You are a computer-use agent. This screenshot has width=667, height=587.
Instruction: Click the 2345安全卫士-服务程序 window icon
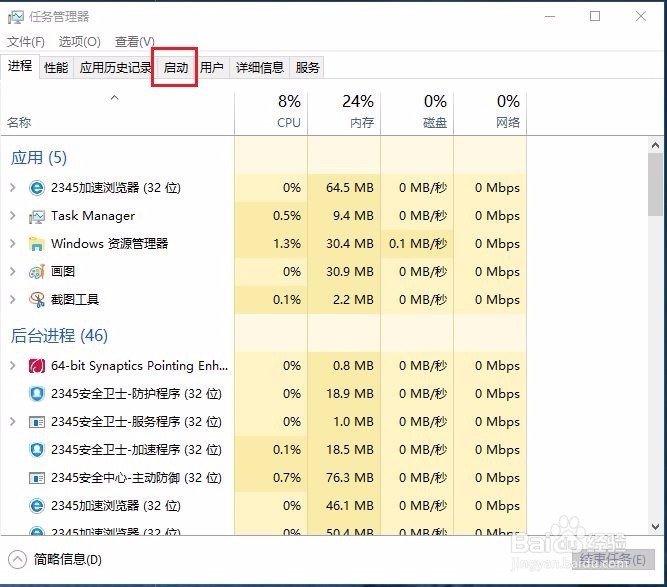(37, 422)
